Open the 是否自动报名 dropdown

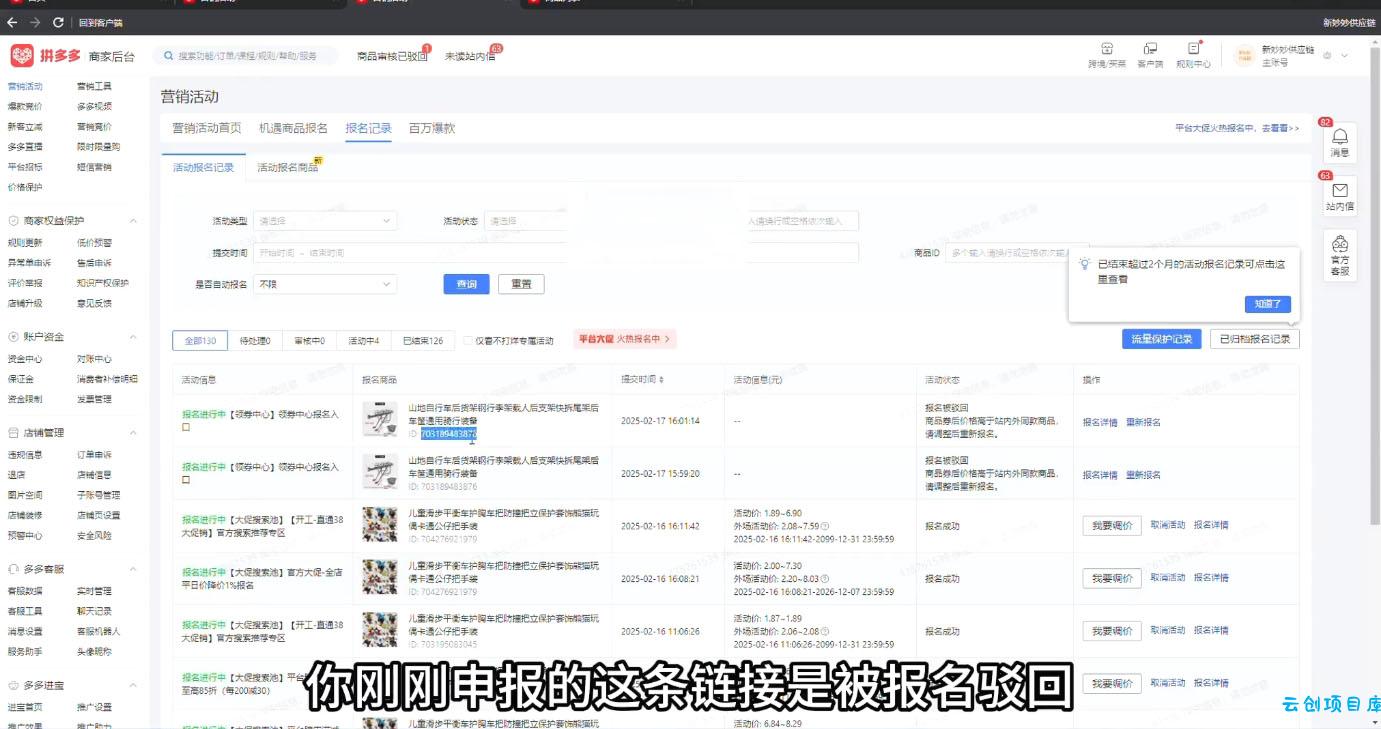point(325,284)
